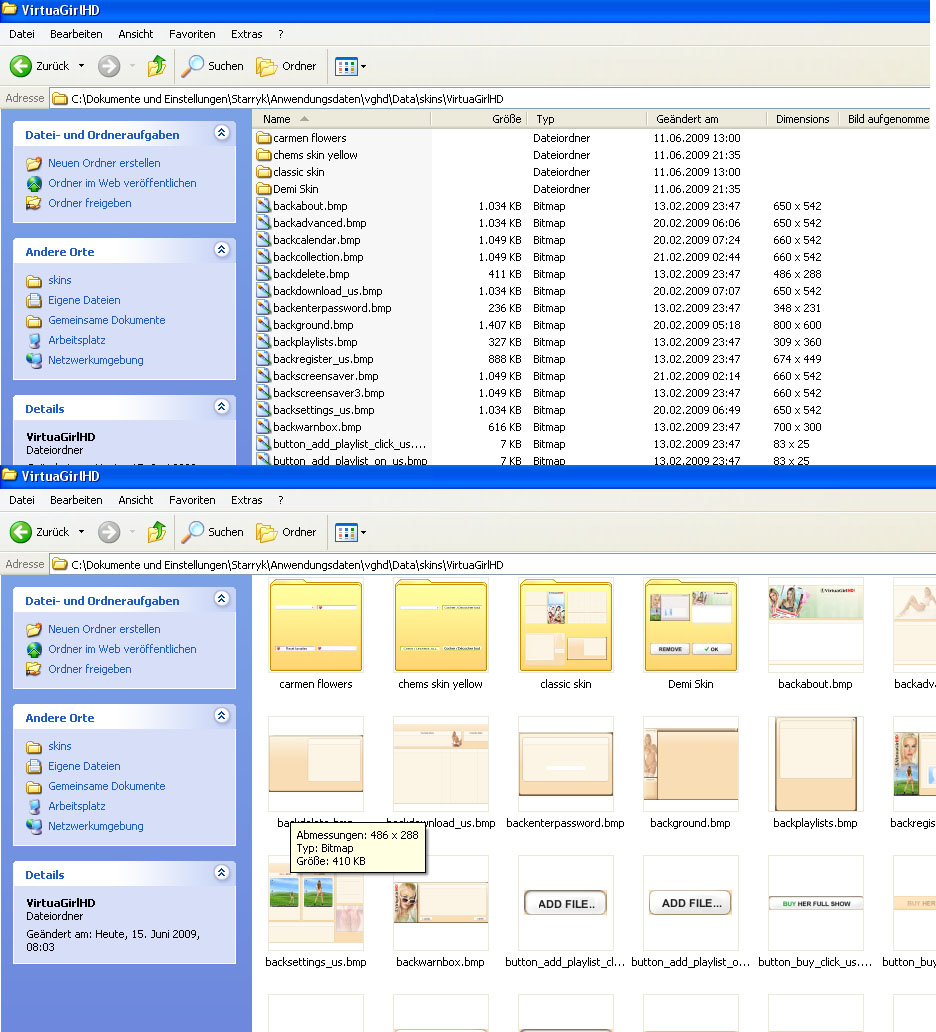Collapse the Details panel showing the 15. Juni 2009 date
This screenshot has height=1032, width=936.
(221, 873)
